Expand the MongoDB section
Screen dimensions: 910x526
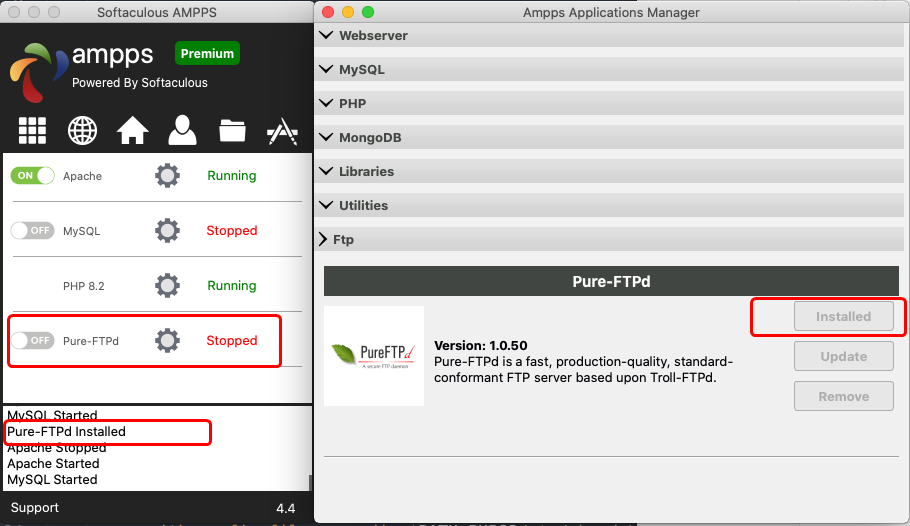(609, 138)
